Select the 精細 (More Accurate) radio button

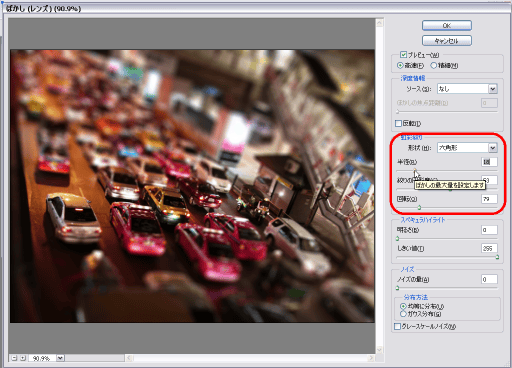[x=433, y=65]
